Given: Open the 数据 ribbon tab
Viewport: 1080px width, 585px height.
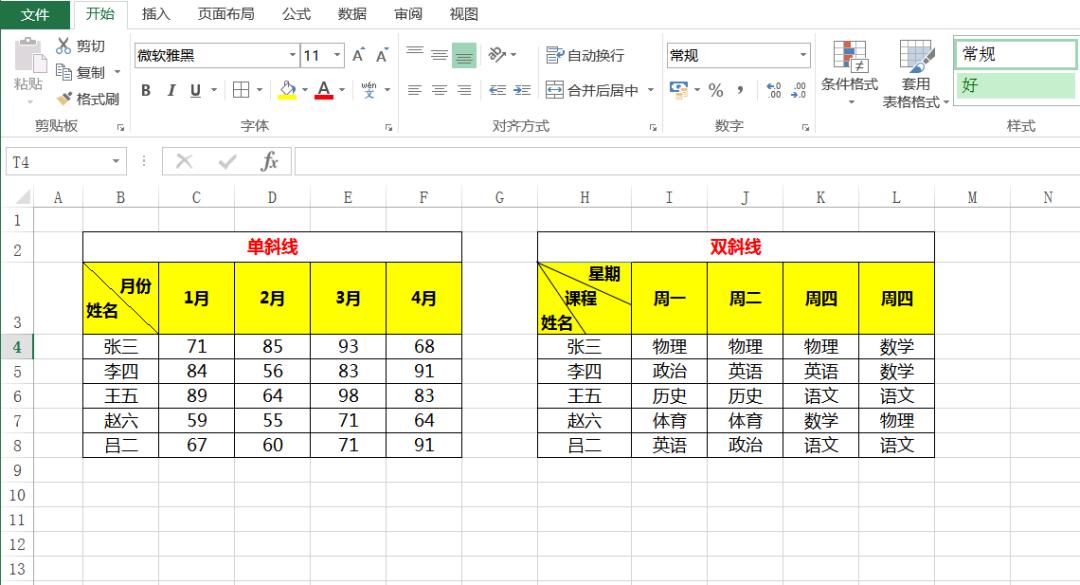Looking at the screenshot, I should [352, 14].
